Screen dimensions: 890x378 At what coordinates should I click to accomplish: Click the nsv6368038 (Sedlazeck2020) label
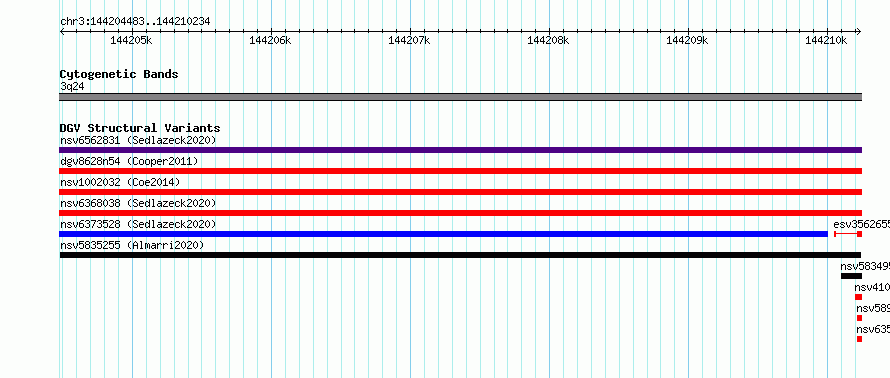pyautogui.click(x=138, y=203)
